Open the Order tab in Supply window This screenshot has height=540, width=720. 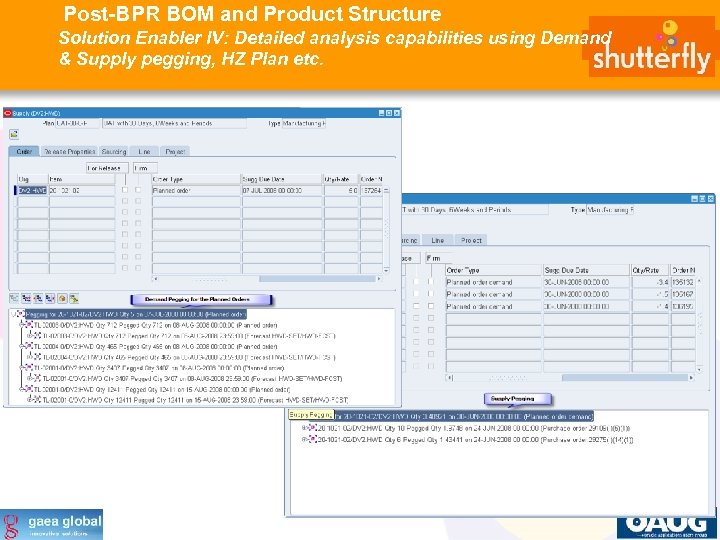click(x=24, y=152)
